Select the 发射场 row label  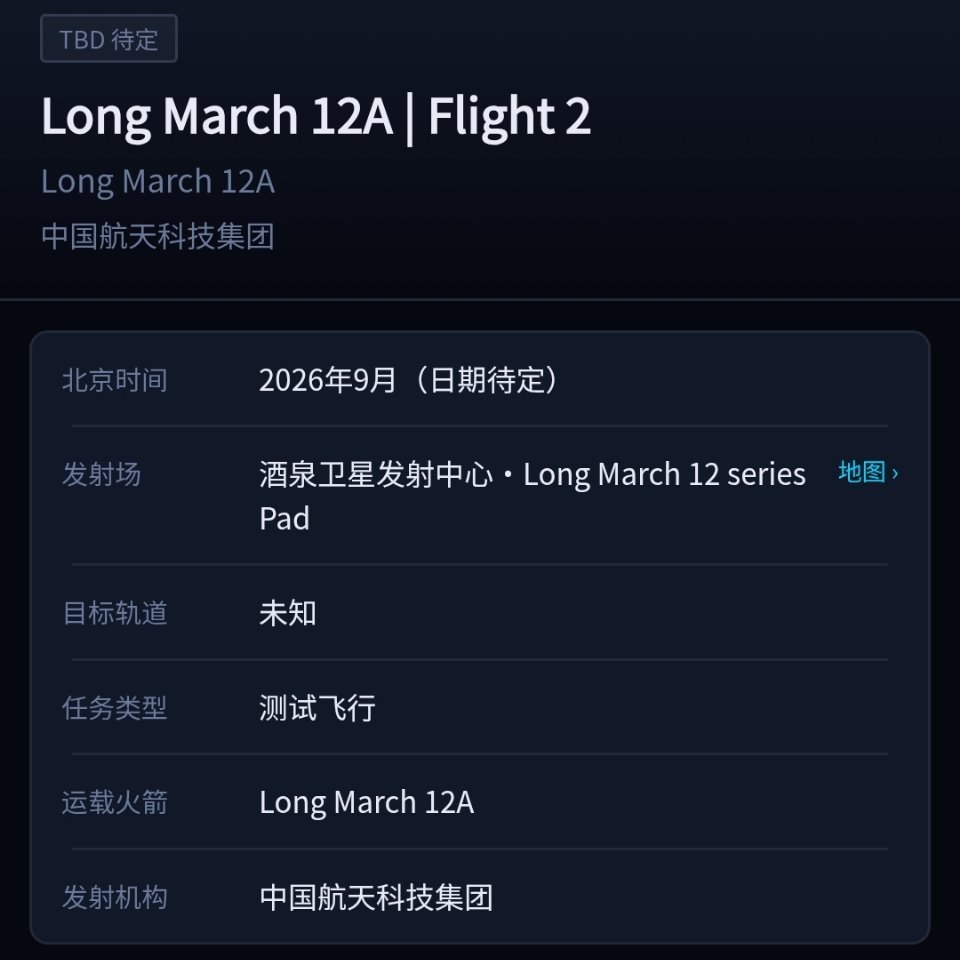click(102, 474)
